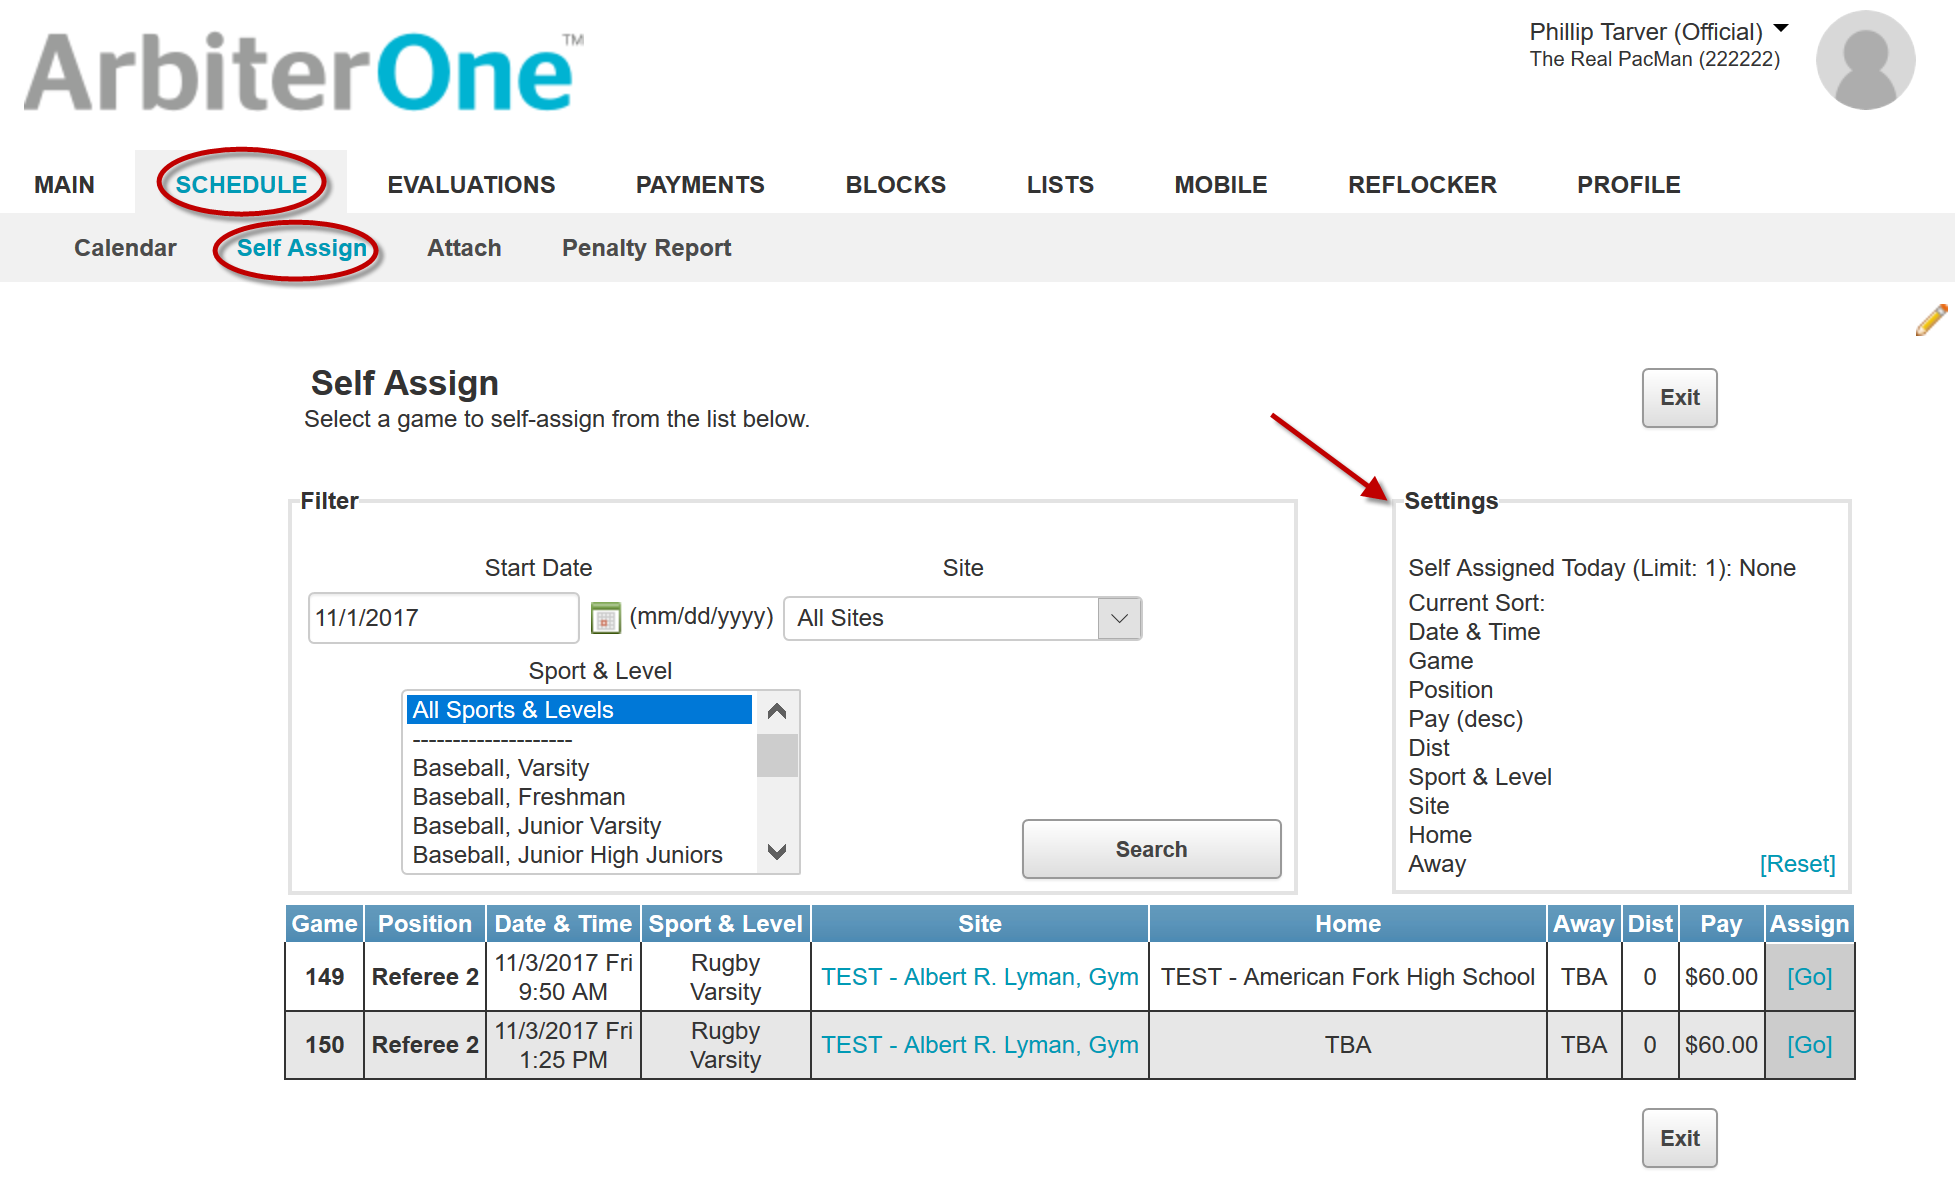Sort by the Date & Time column header

tap(563, 924)
